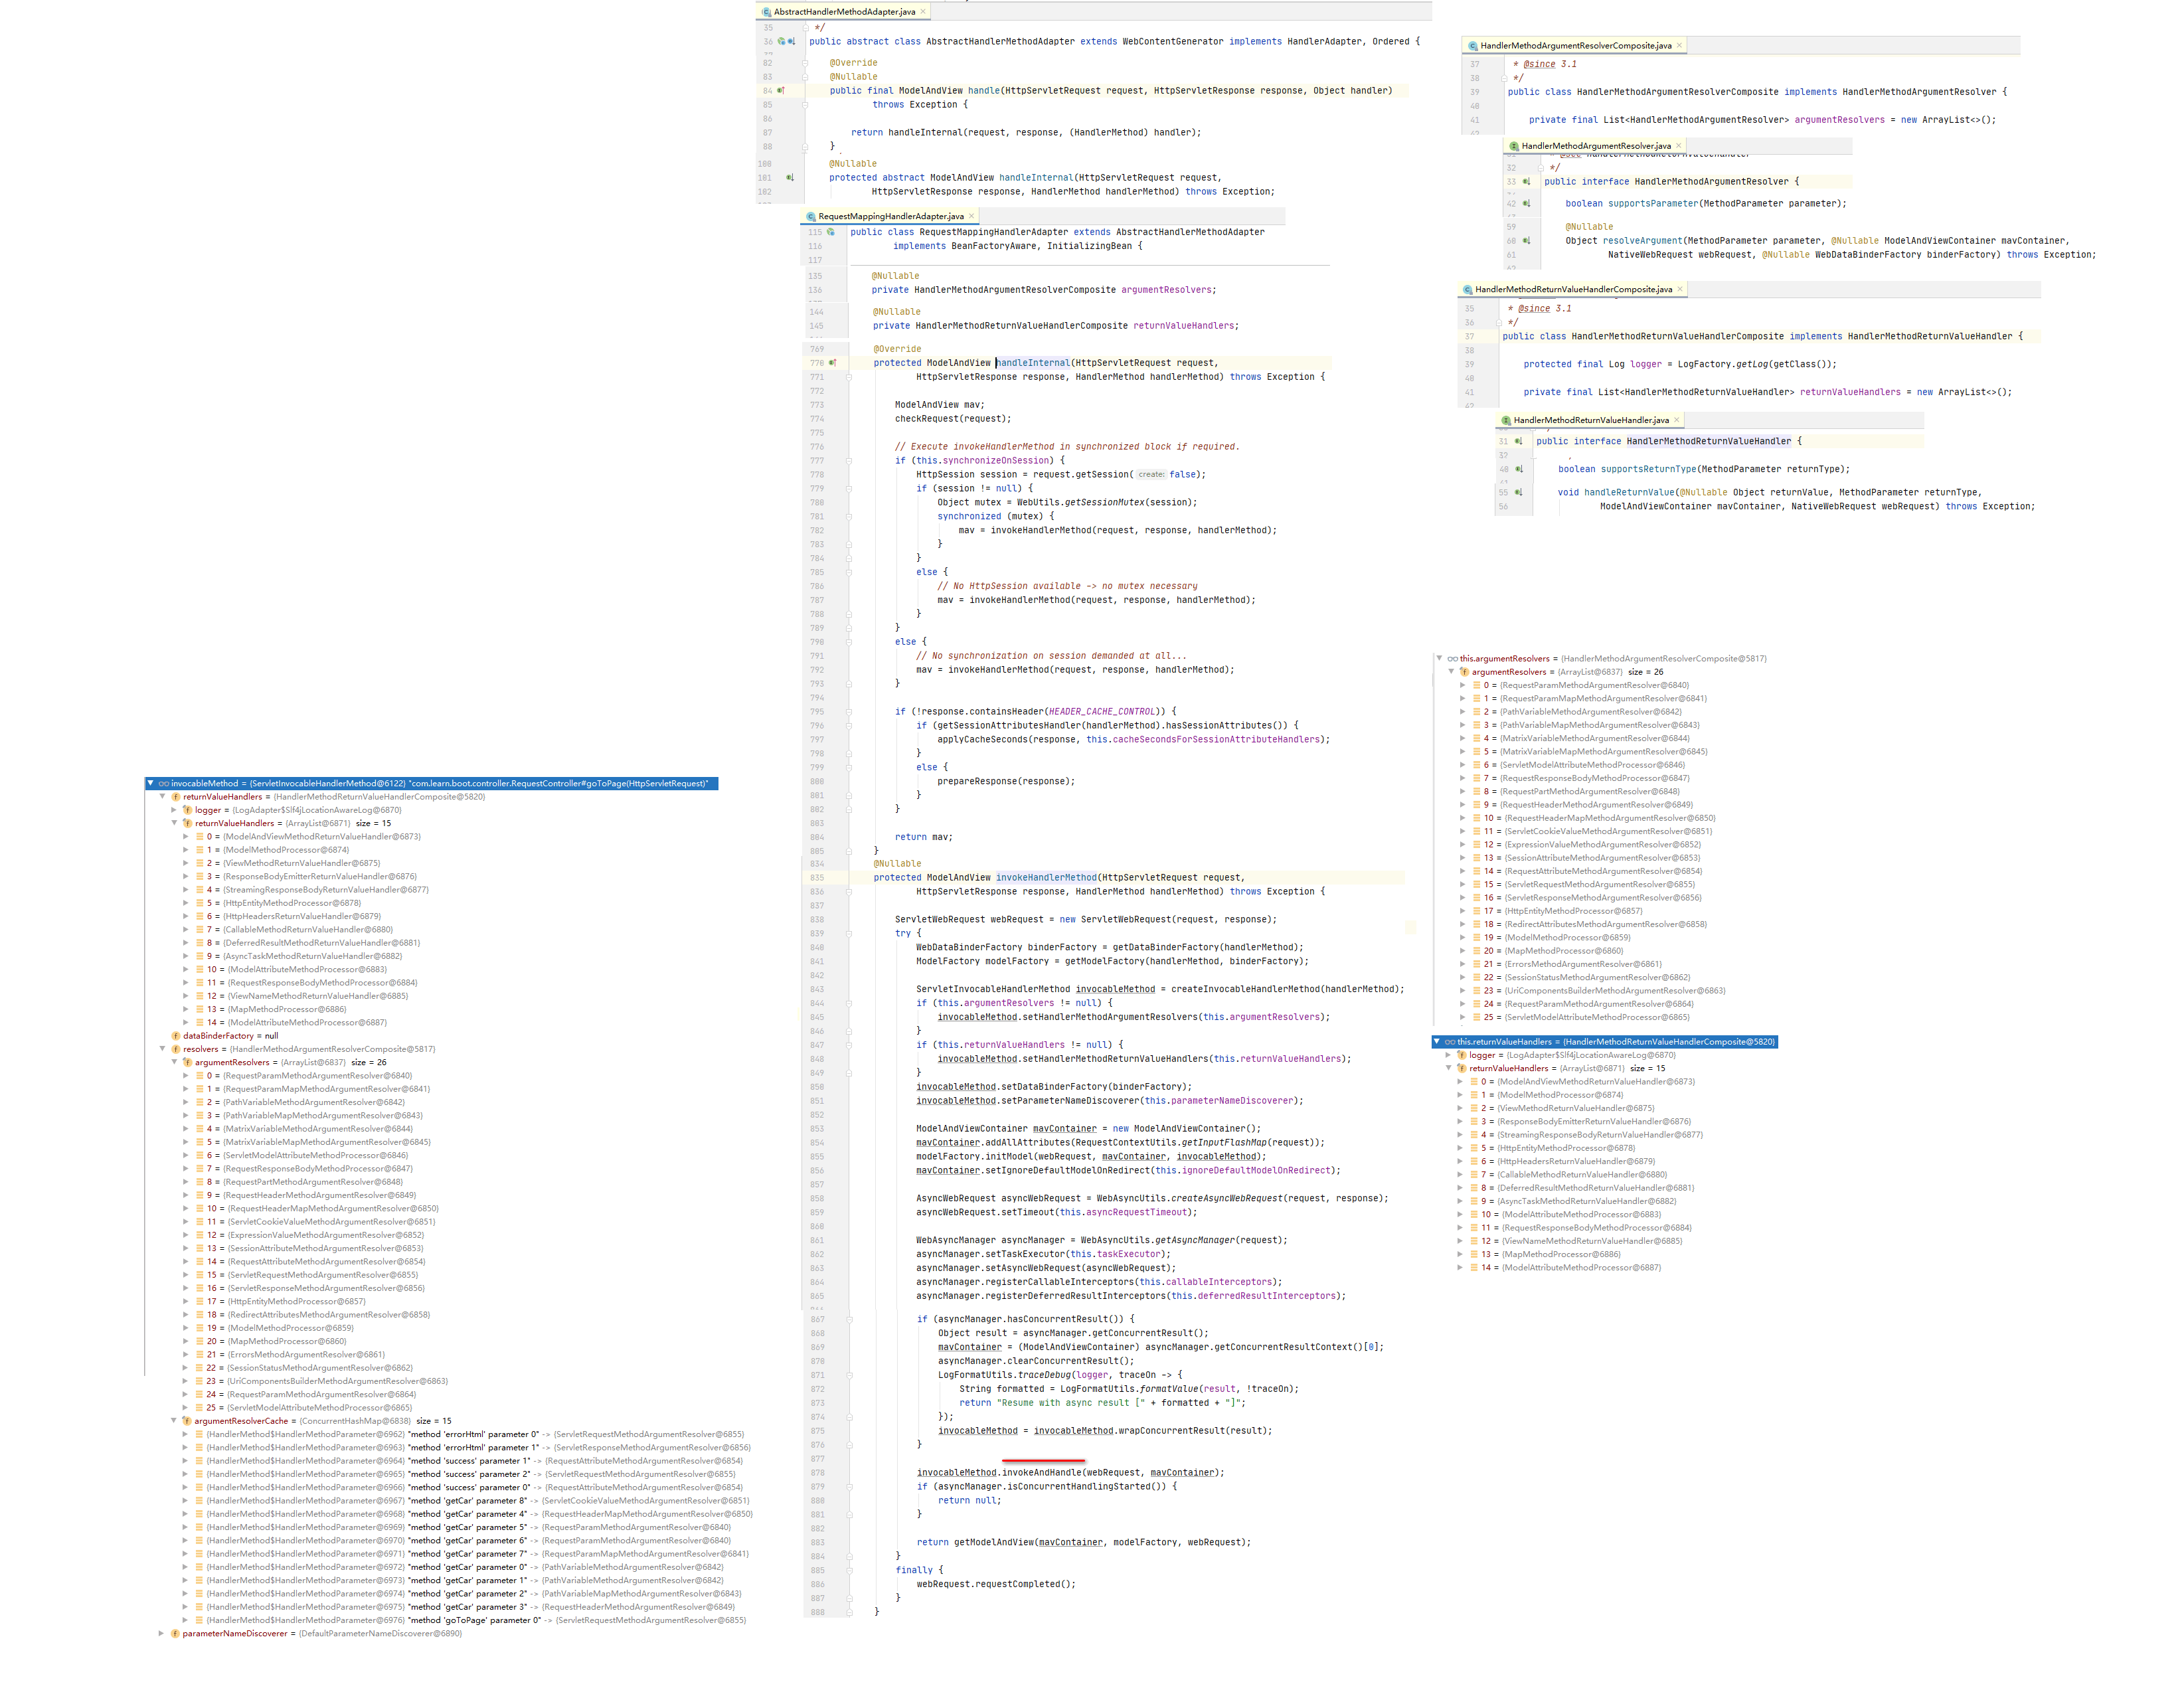Expand the 'getCar' parameter 8 cache entry

[x=186, y=1501]
